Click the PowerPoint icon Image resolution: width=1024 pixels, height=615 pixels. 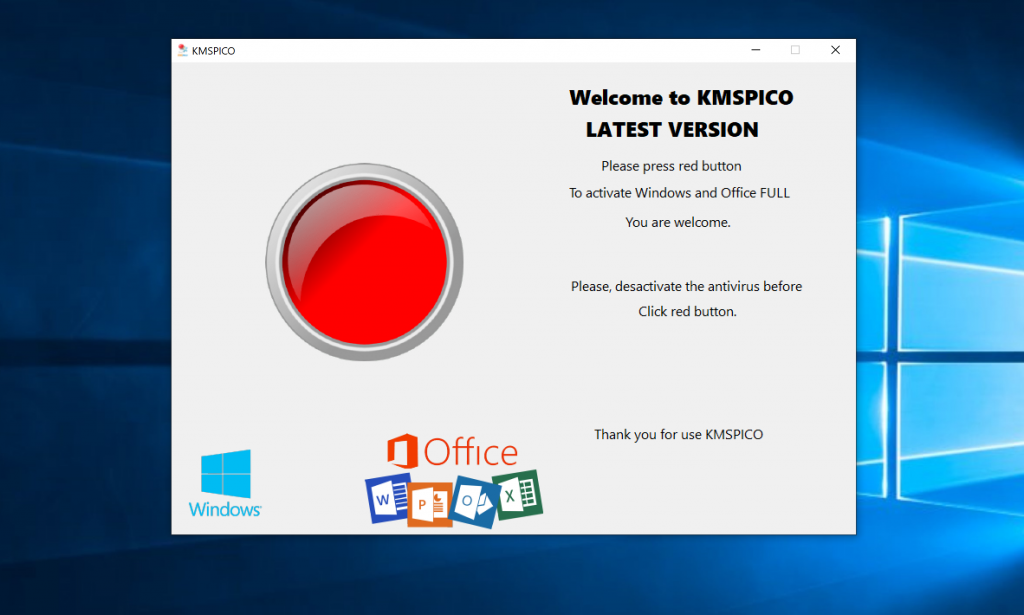click(x=430, y=504)
